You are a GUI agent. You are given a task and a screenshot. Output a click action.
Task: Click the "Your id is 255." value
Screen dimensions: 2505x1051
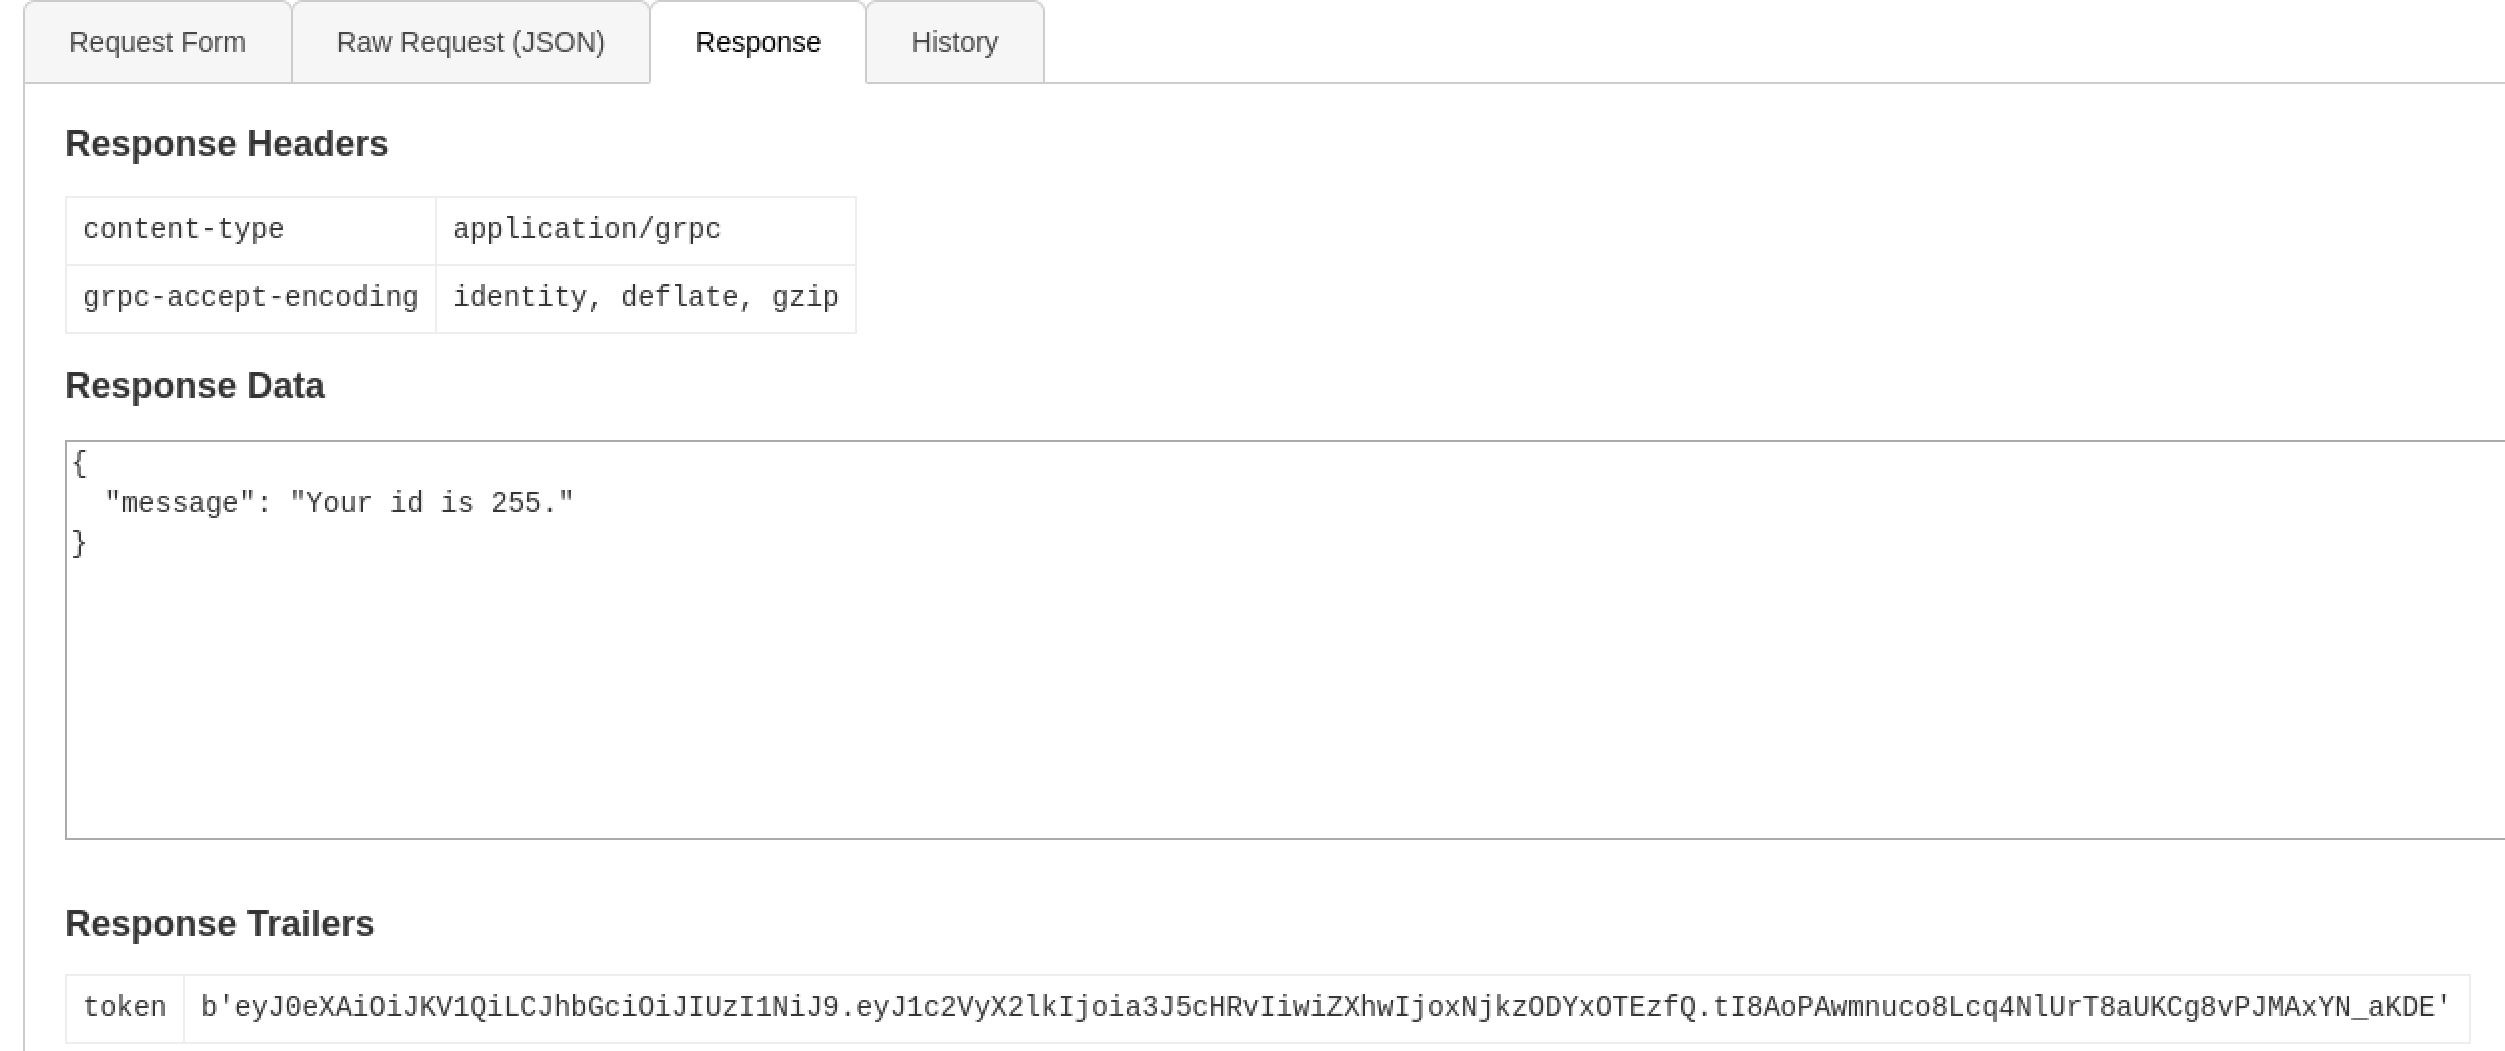click(x=432, y=503)
